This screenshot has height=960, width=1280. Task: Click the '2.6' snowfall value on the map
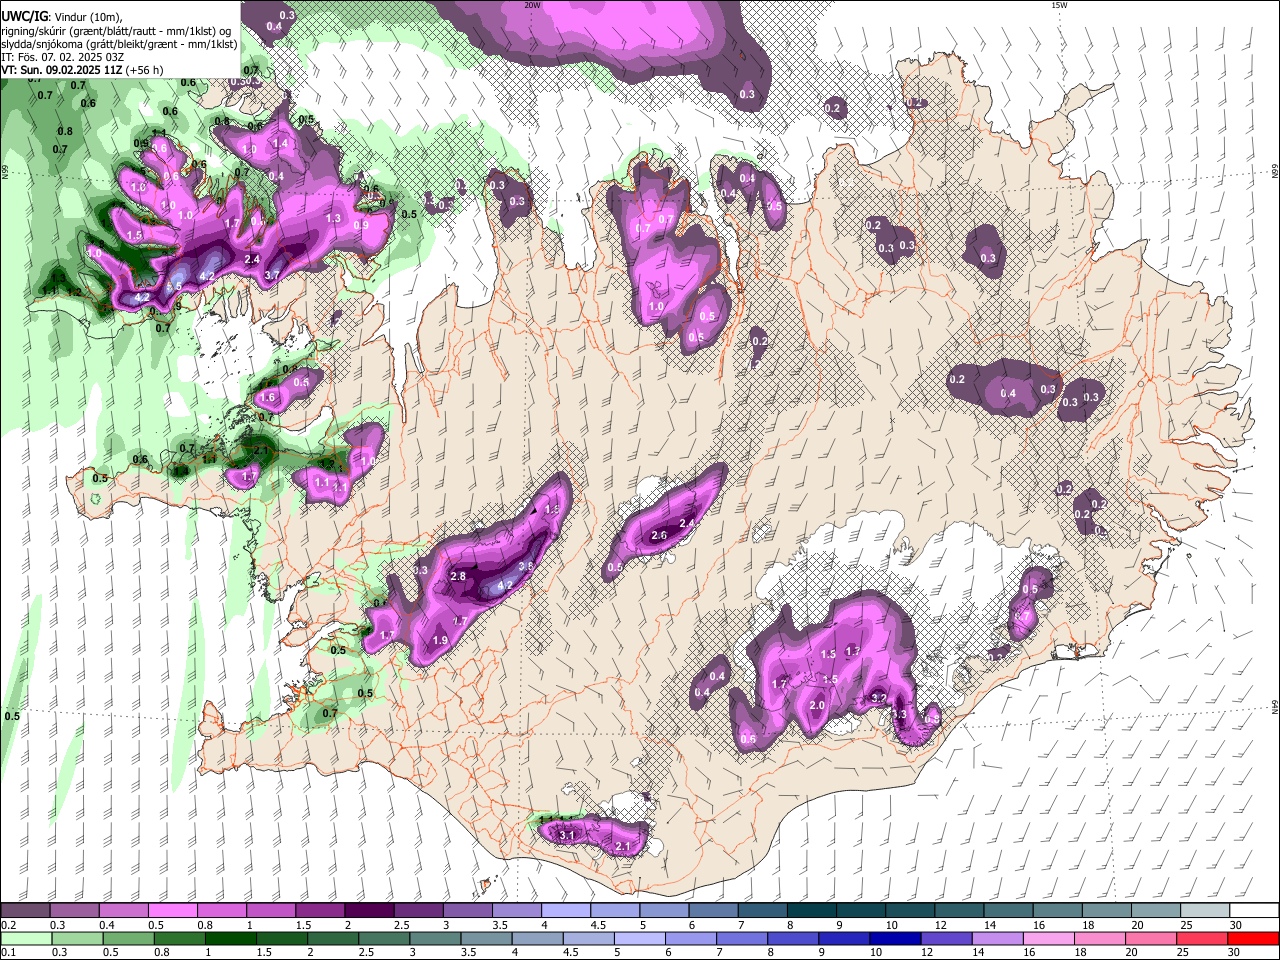pyautogui.click(x=659, y=535)
